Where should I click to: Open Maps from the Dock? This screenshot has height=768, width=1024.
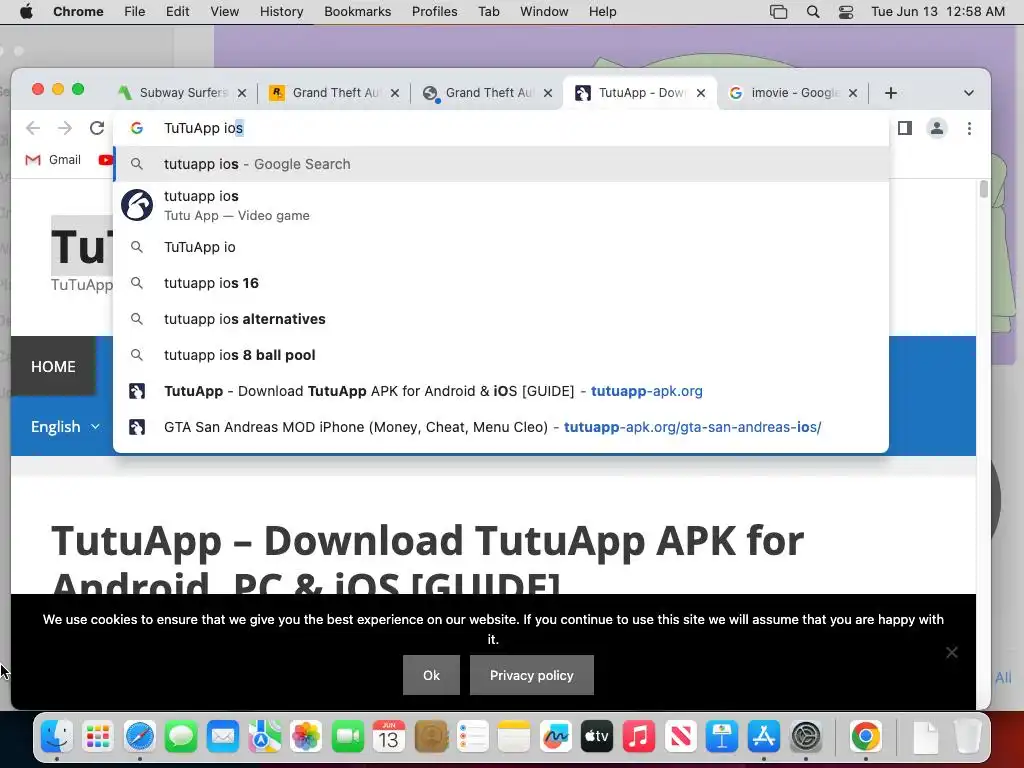click(264, 737)
